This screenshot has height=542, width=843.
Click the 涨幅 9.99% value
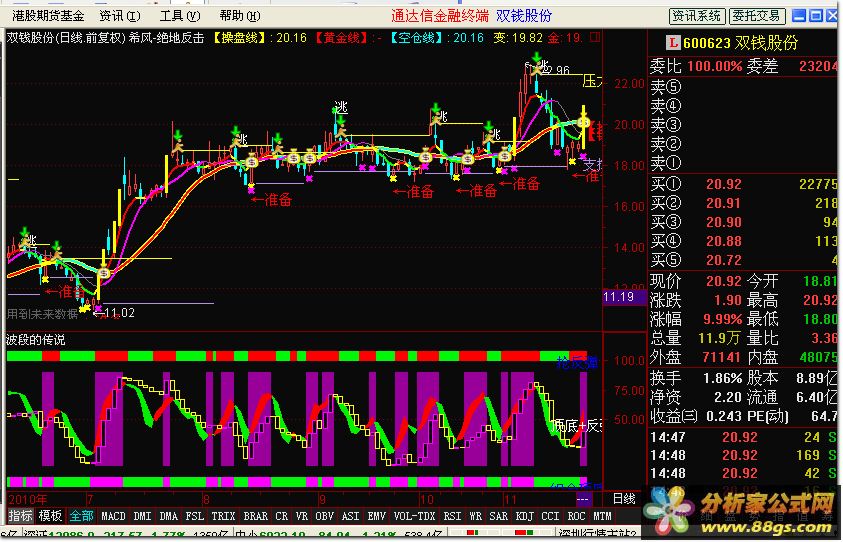[723, 319]
